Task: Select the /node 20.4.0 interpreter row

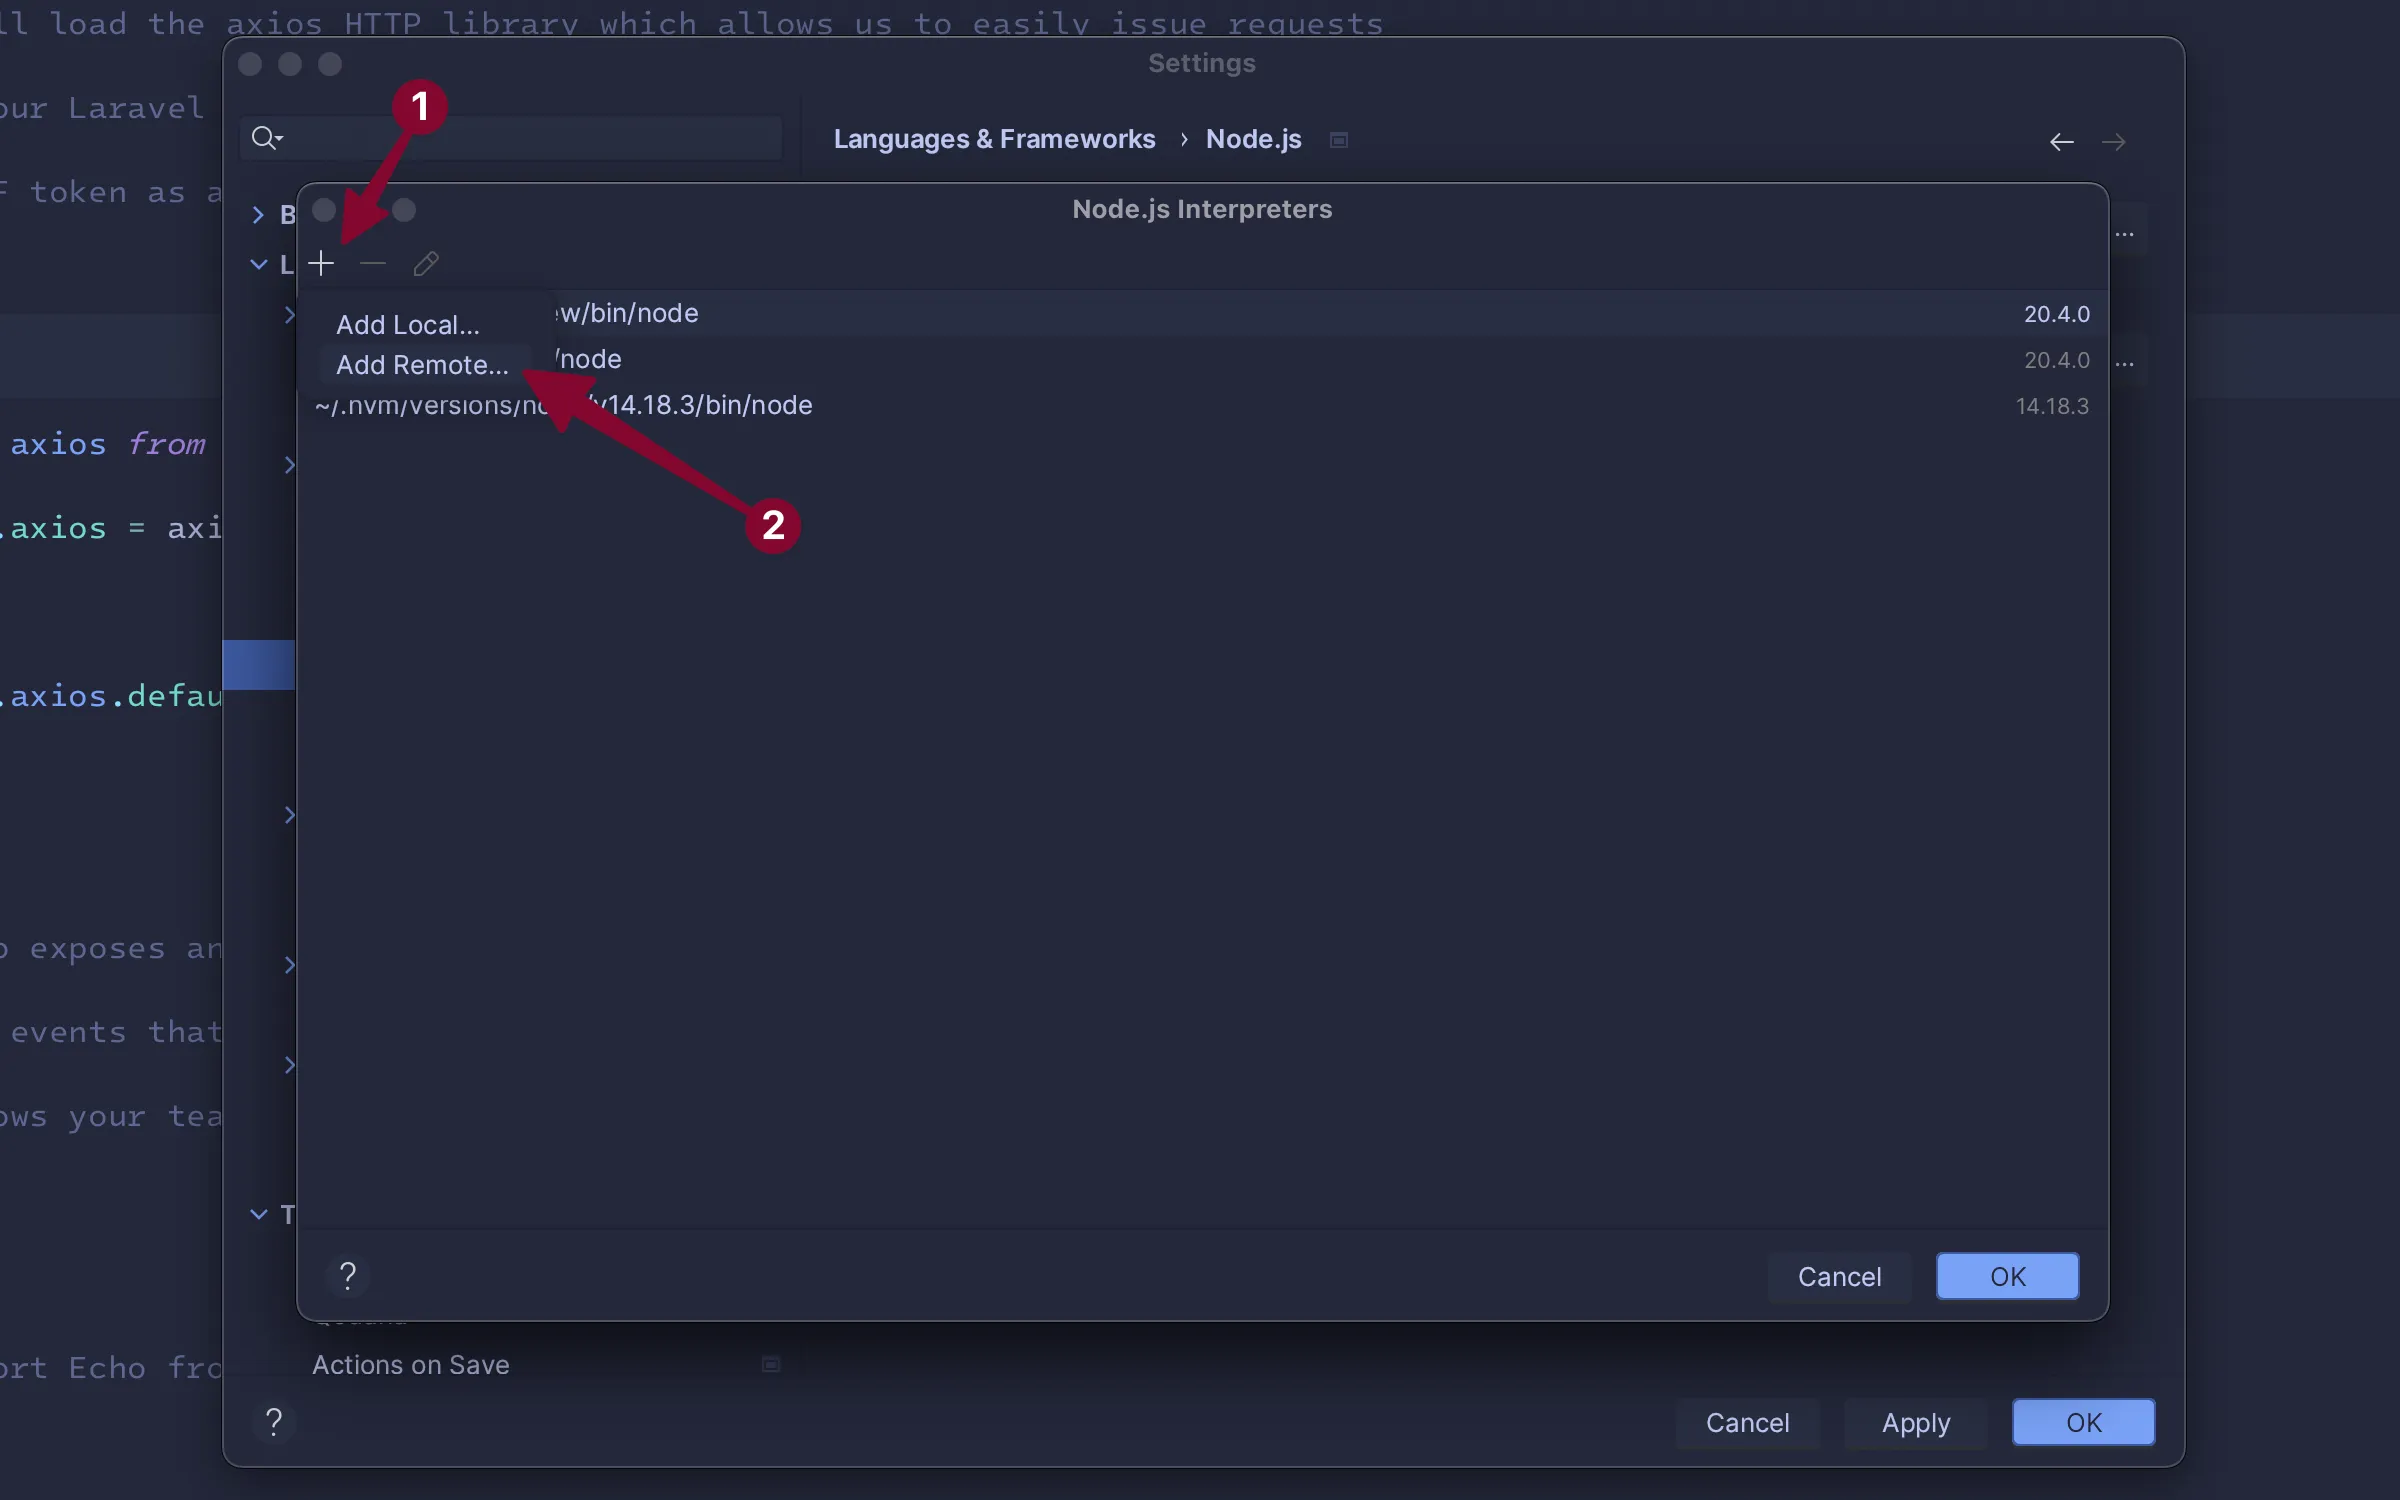Action: [x=1202, y=360]
